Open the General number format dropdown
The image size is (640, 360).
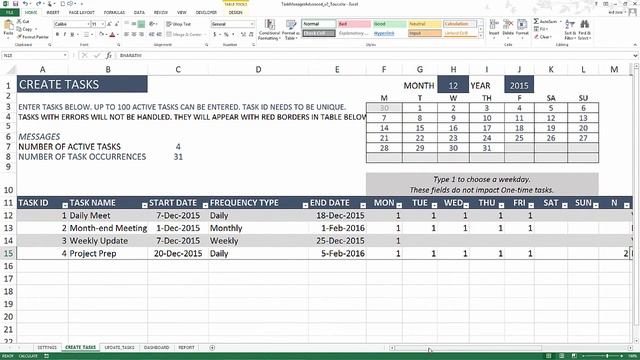[251, 24]
